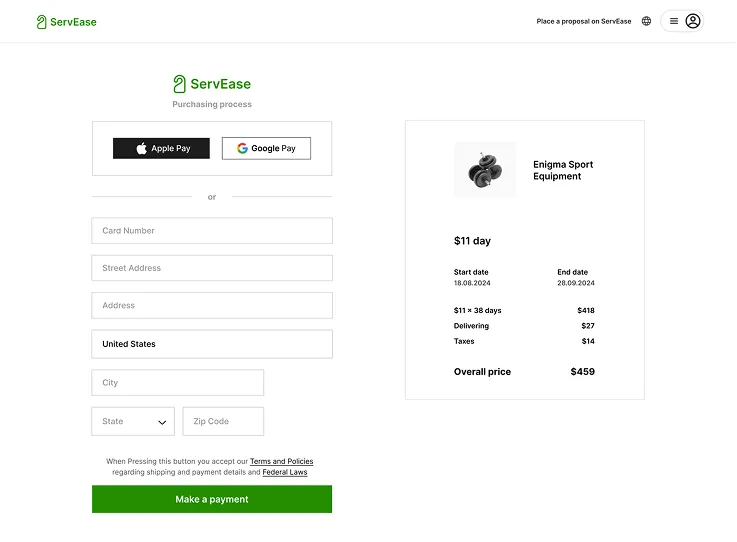The image size is (737, 542).
Task: Click the ServEase logo in header
Action: (66, 21)
